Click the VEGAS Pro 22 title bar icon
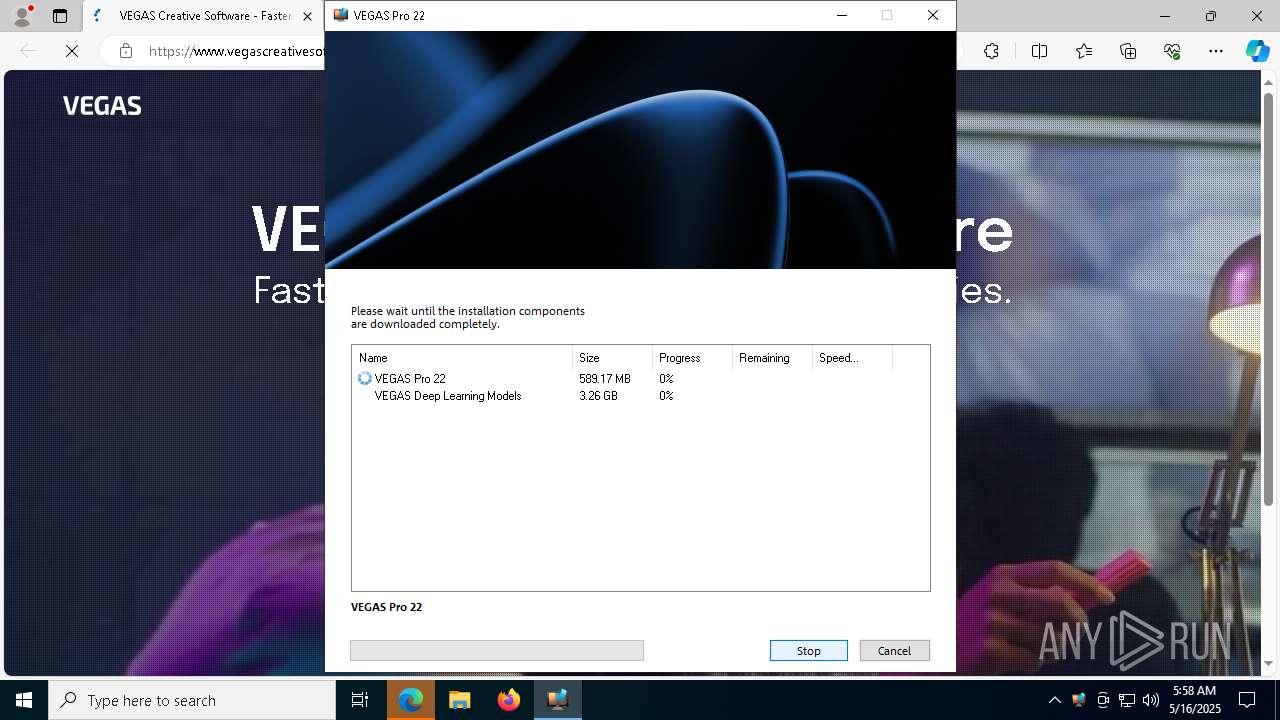 point(341,15)
